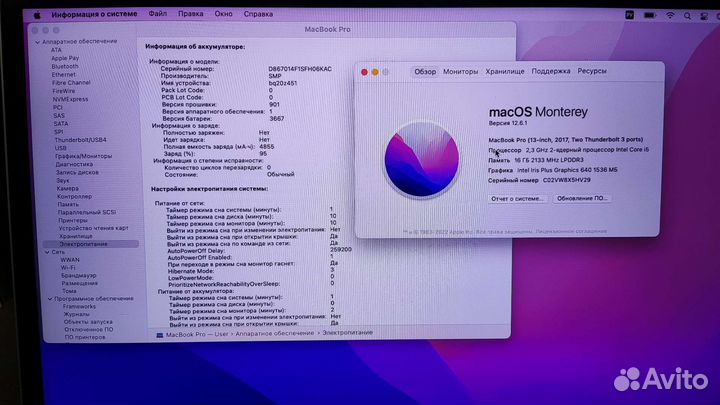
Task: Collapse the Программное обеспечение section
Action: [50, 299]
